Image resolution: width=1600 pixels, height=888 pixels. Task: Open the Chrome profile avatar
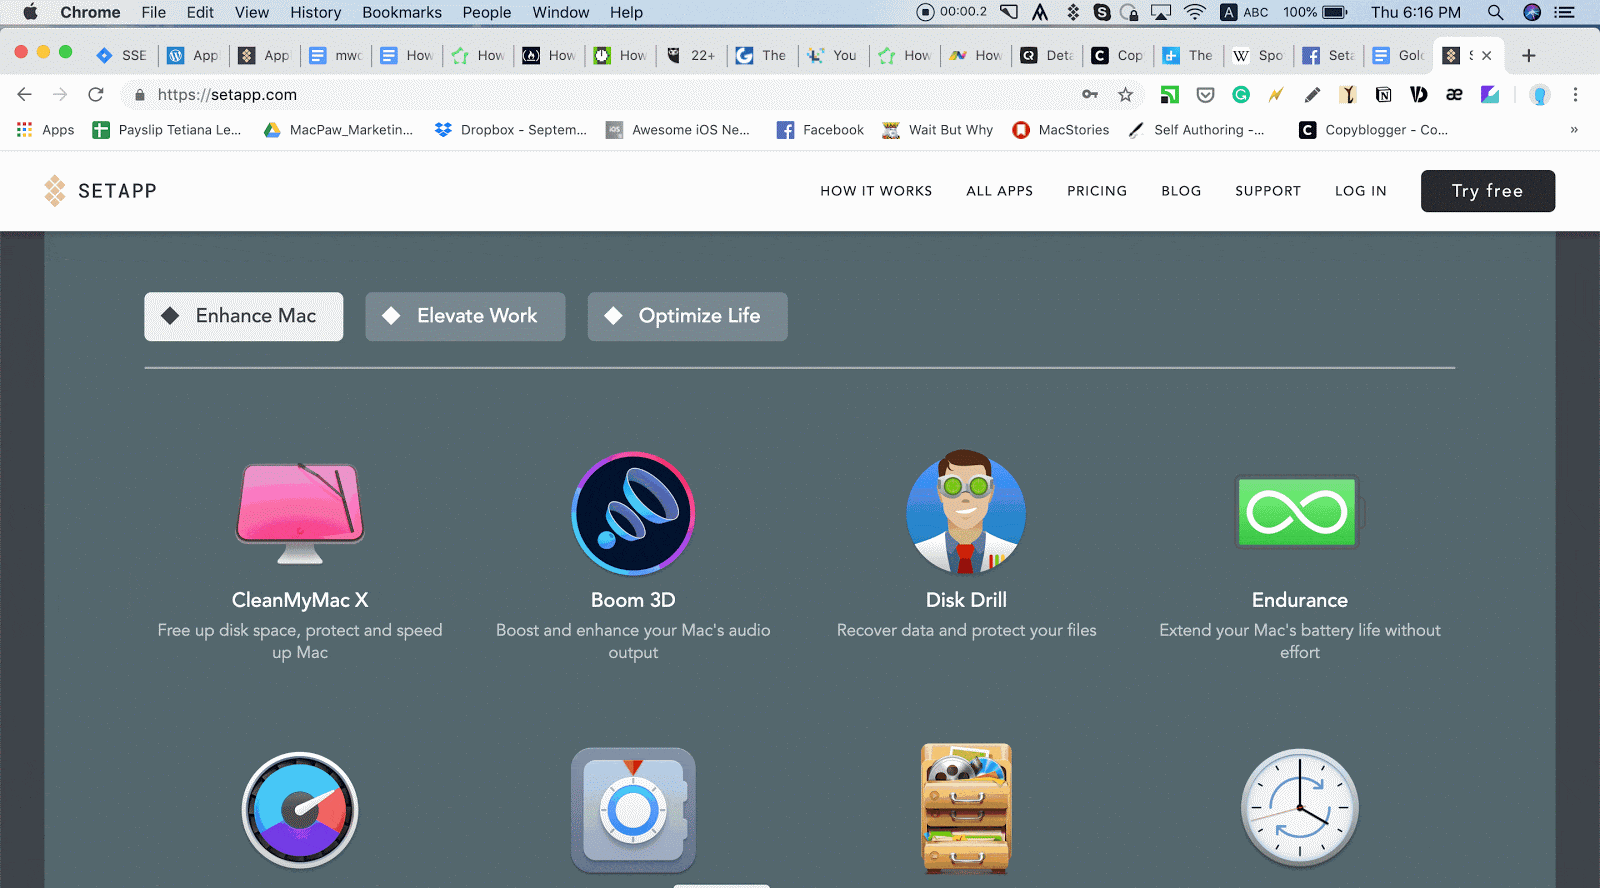(x=1540, y=94)
